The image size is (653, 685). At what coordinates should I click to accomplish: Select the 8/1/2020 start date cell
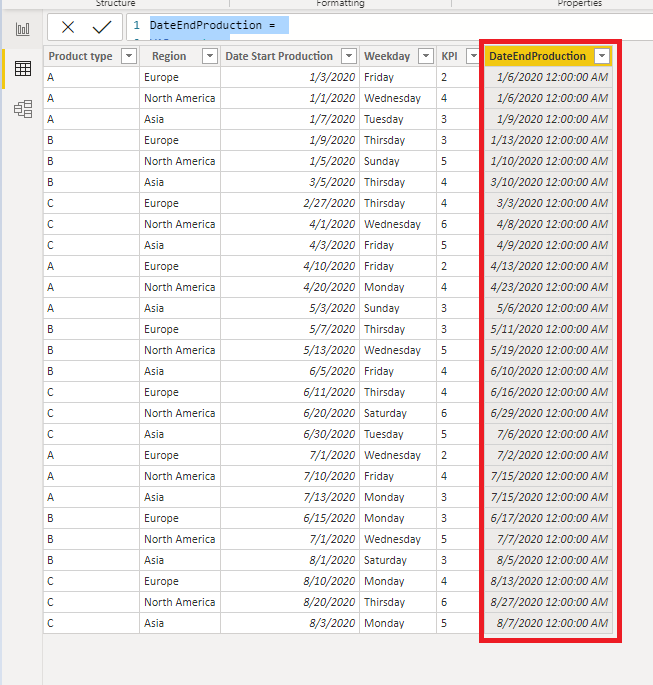coord(290,560)
